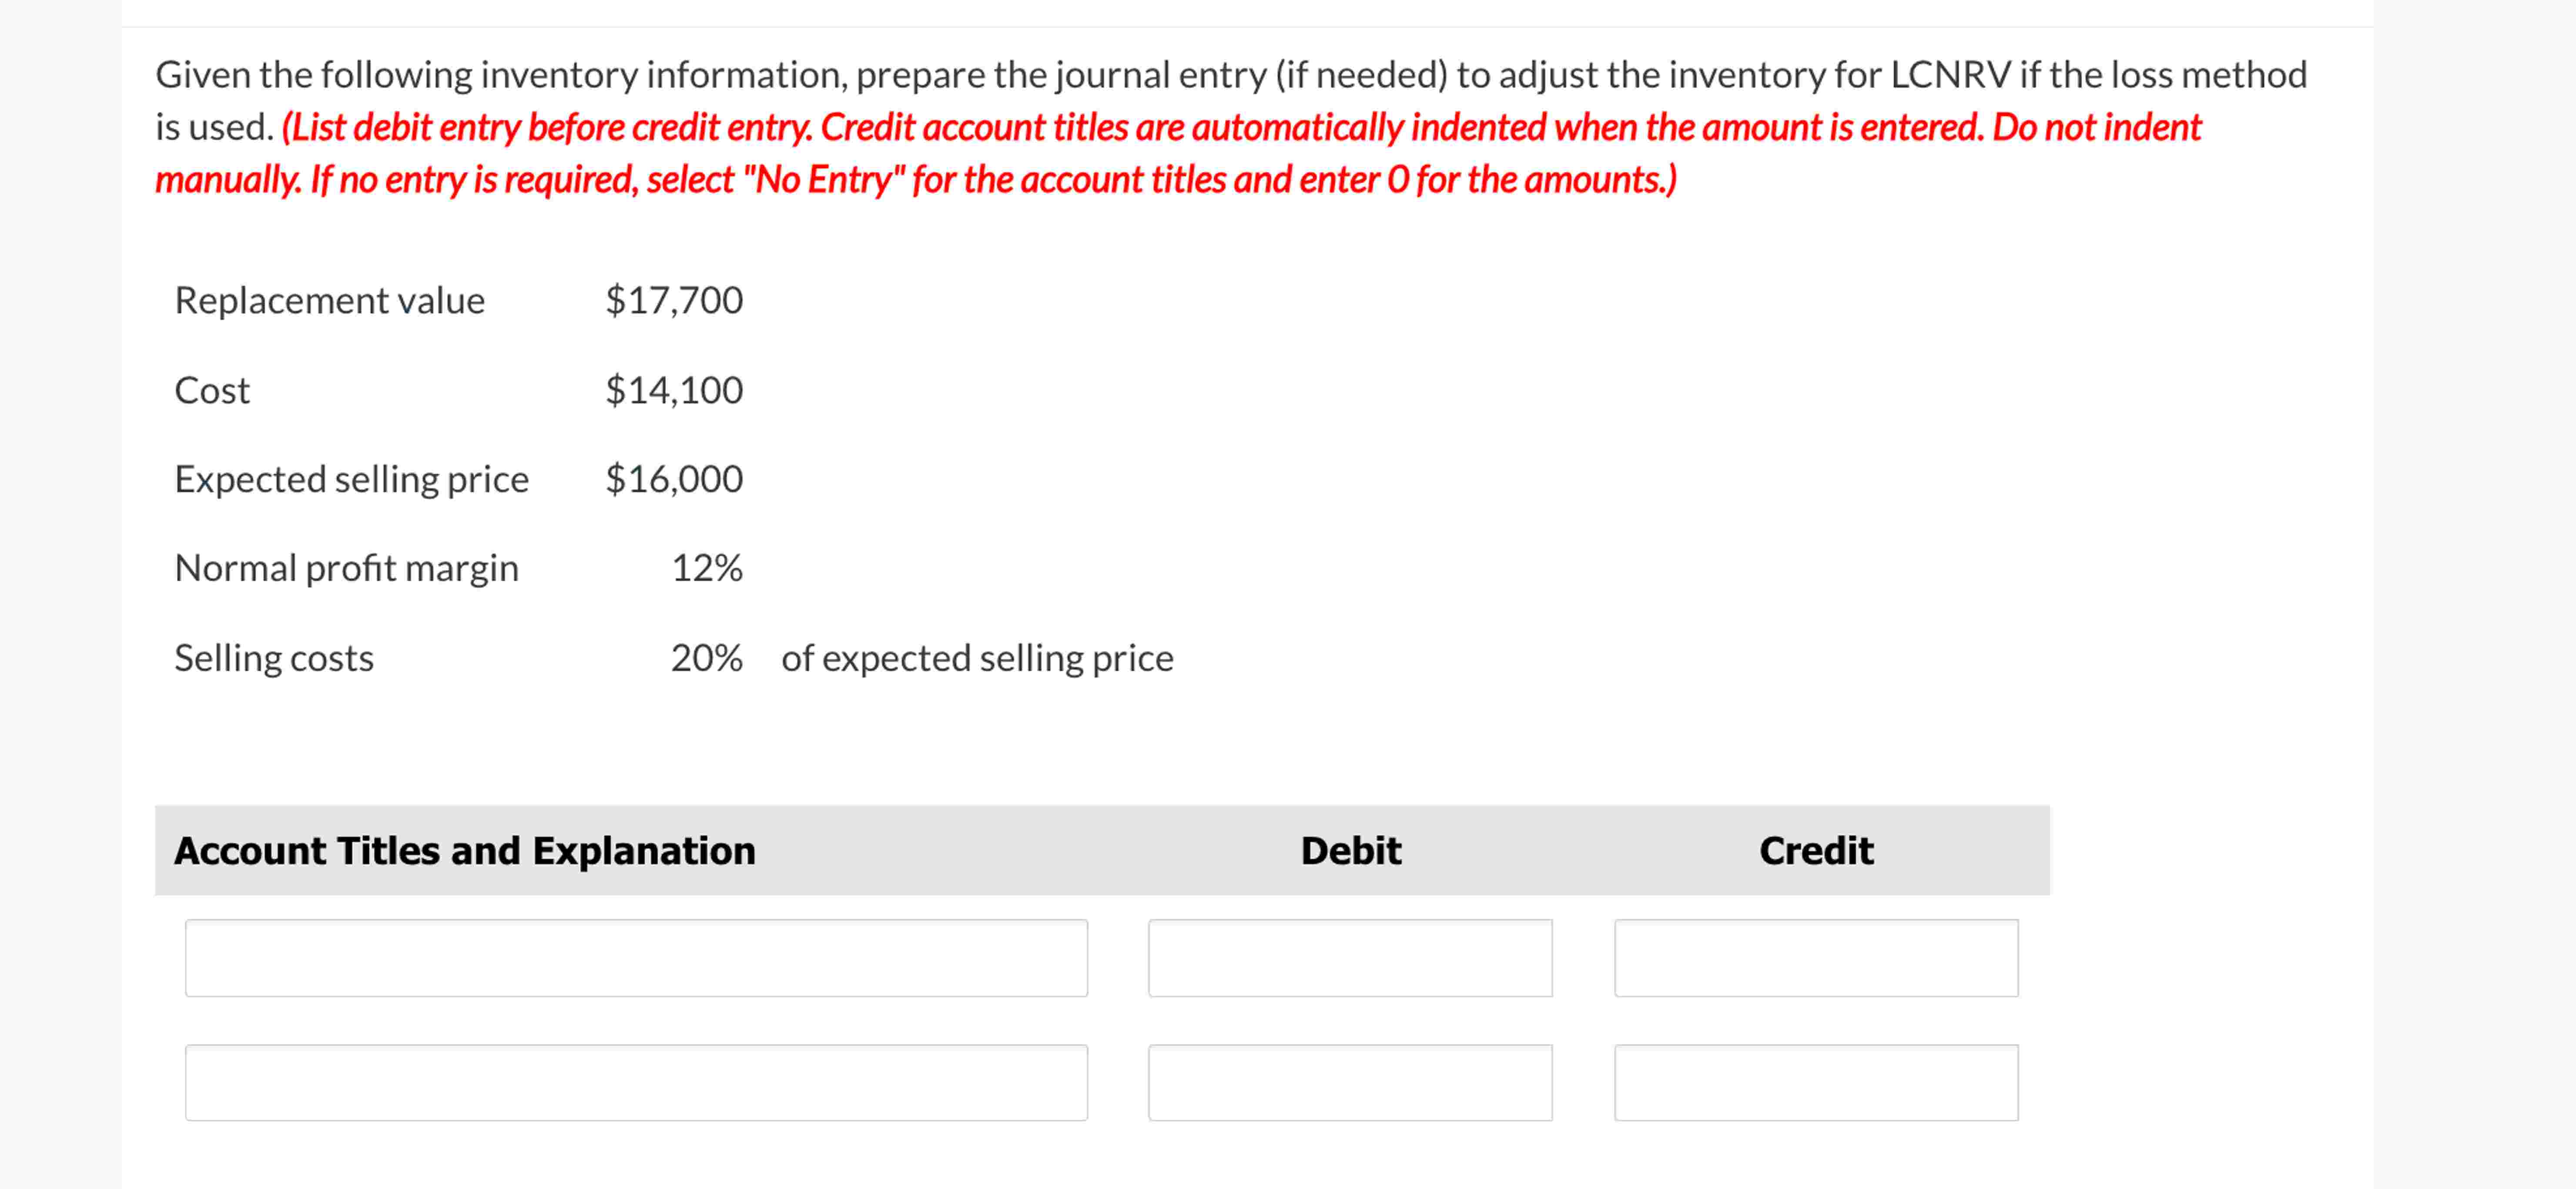This screenshot has height=1189, width=2576.
Task: Open the first Account Titles dropdown
Action: pyautogui.click(x=636, y=958)
